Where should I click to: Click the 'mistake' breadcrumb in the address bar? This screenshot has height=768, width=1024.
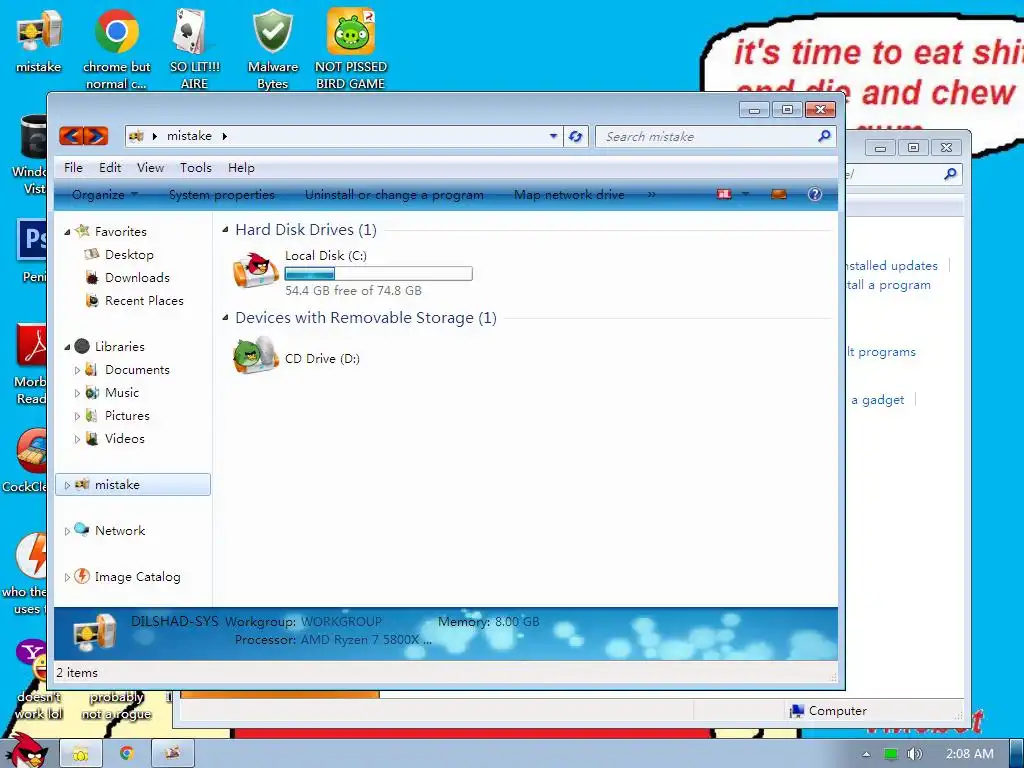[189, 136]
